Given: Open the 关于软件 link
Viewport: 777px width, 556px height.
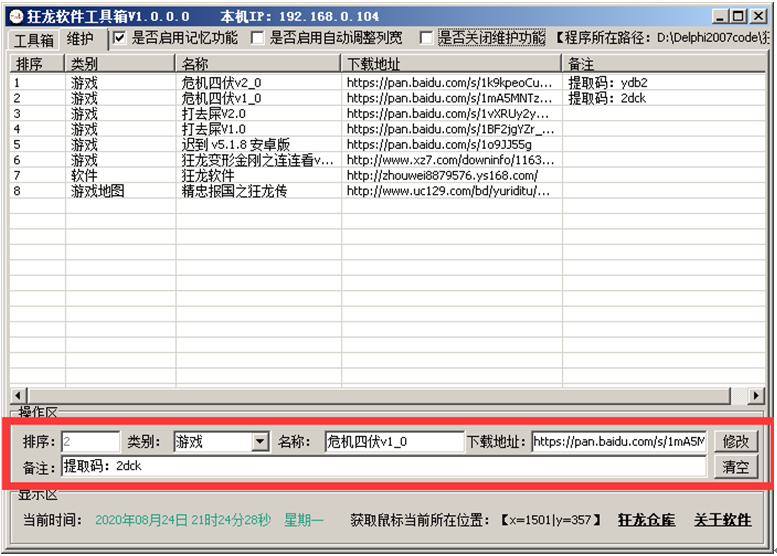Looking at the screenshot, I should pyautogui.click(x=722, y=520).
